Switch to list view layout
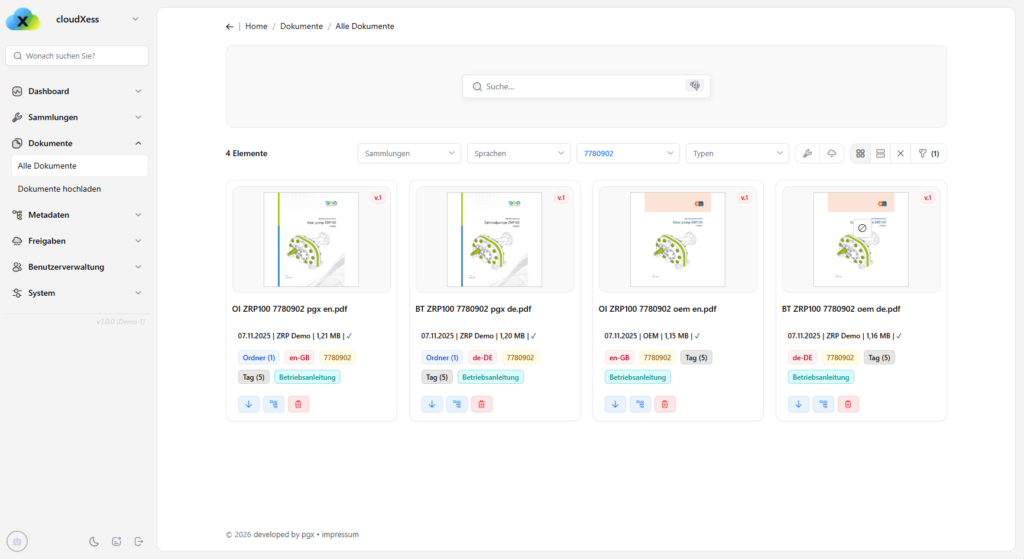 click(880, 153)
